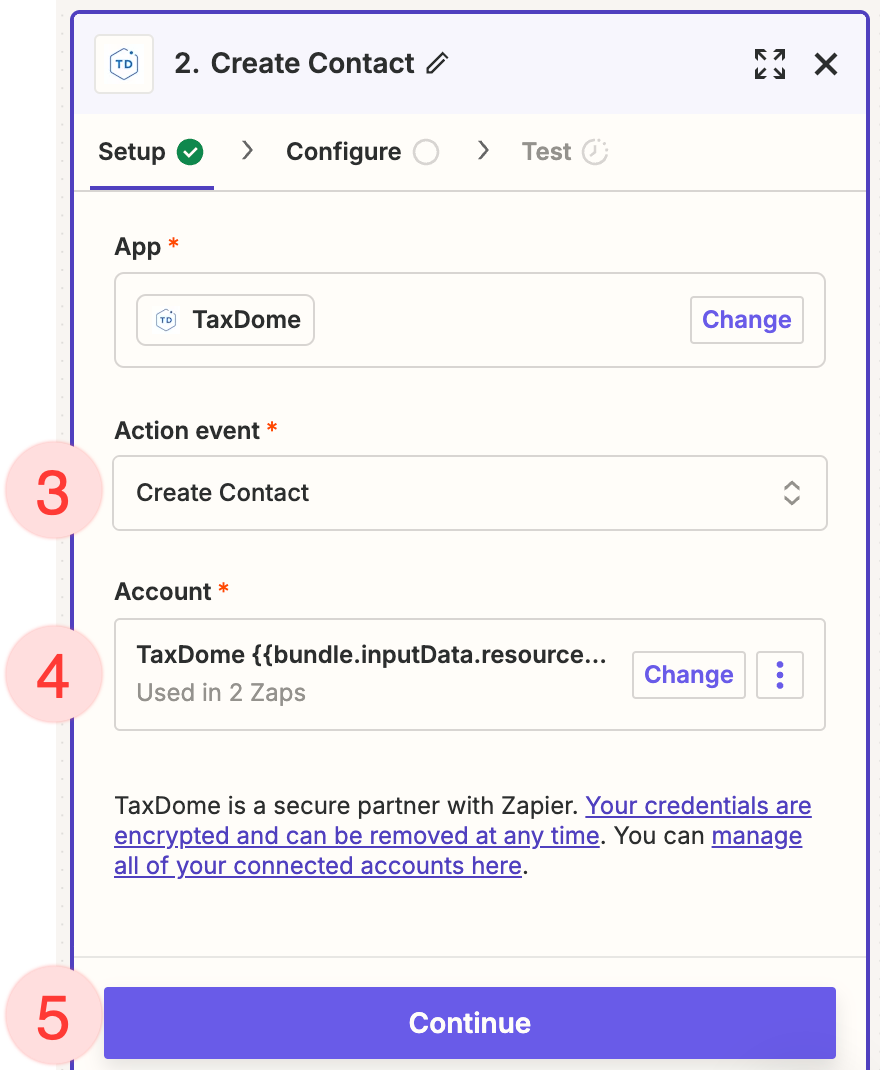Open the credentials are encrypted link
This screenshot has width=880, height=1070.
coord(698,806)
